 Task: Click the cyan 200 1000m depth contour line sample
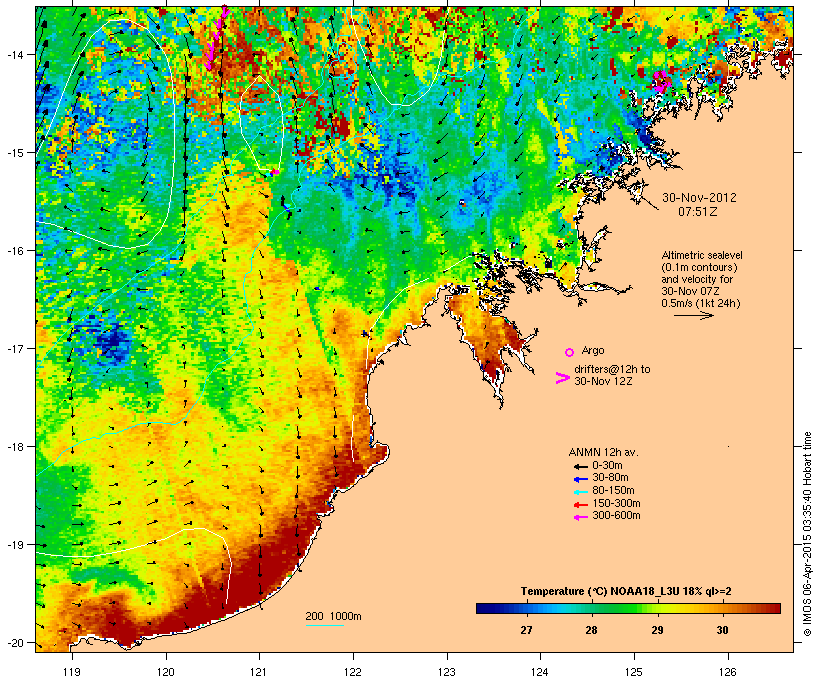pyautogui.click(x=324, y=625)
